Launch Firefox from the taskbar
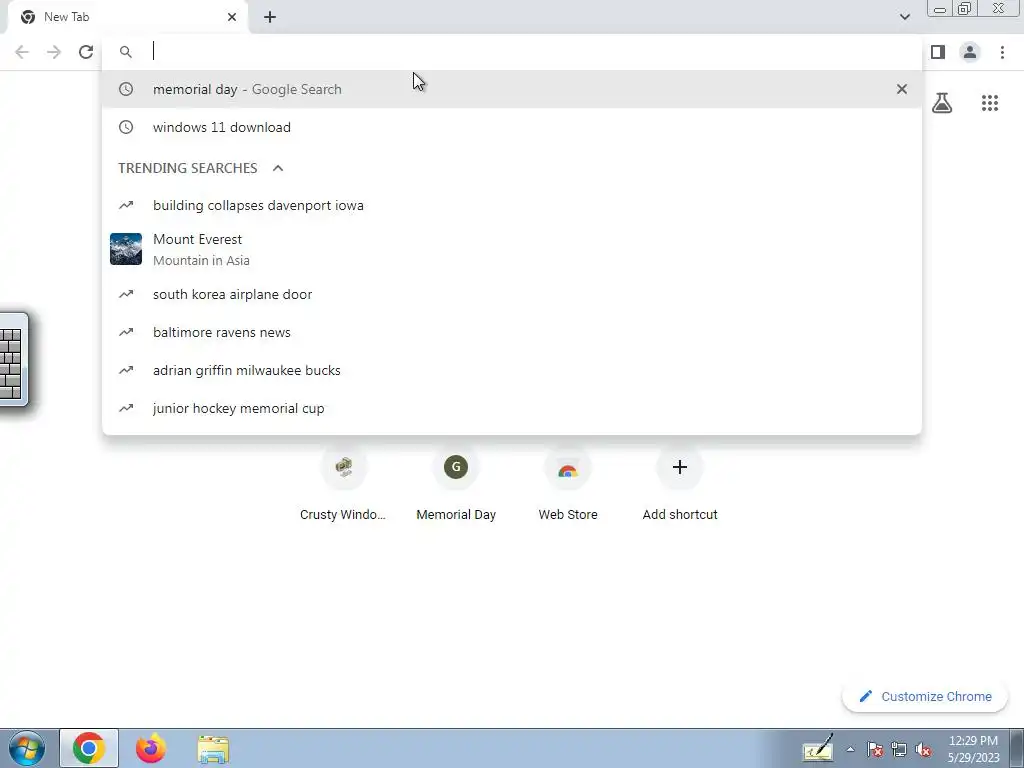Image resolution: width=1024 pixels, height=768 pixels. coord(151,749)
